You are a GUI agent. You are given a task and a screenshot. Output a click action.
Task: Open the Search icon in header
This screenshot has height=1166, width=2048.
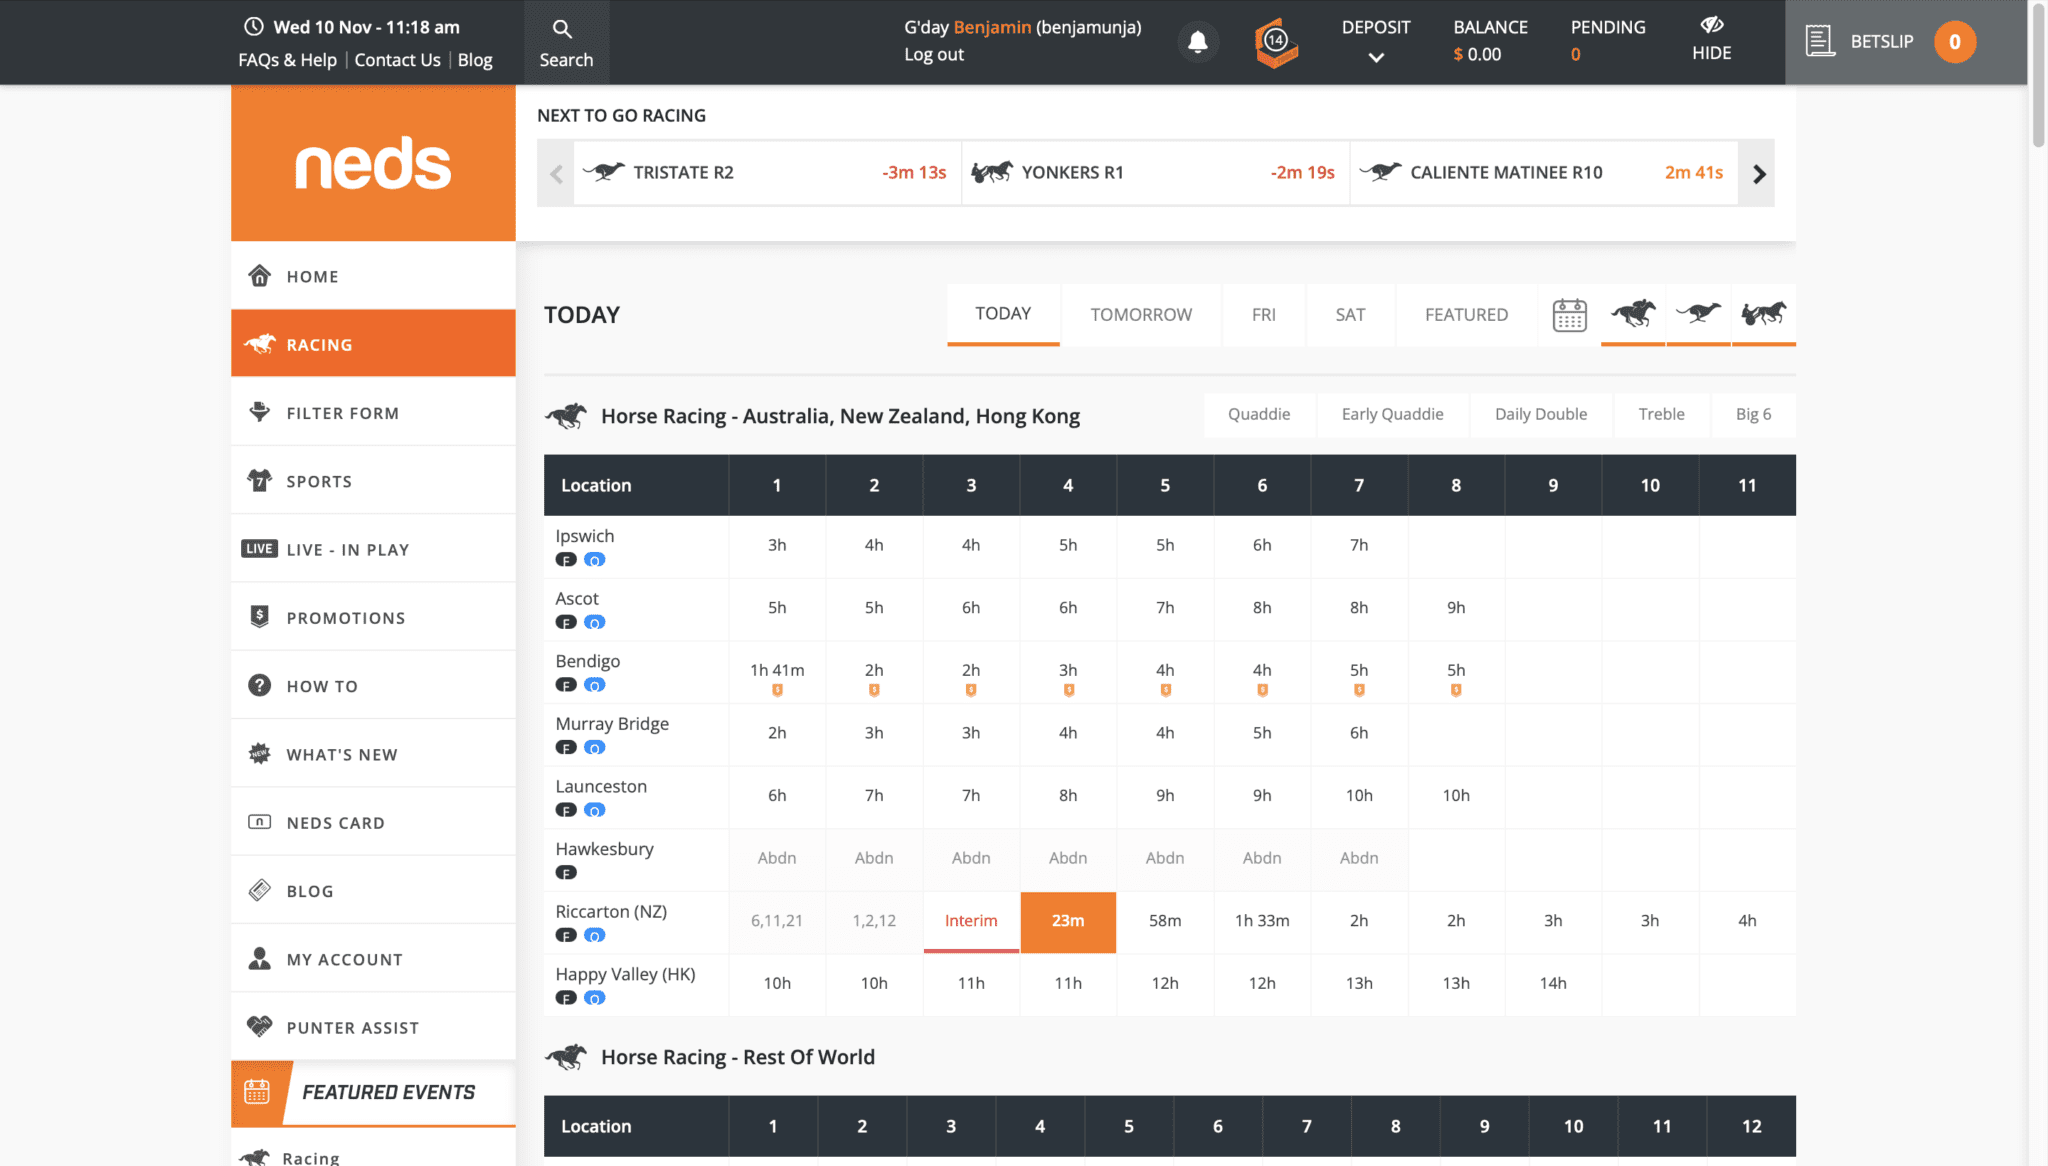[563, 29]
